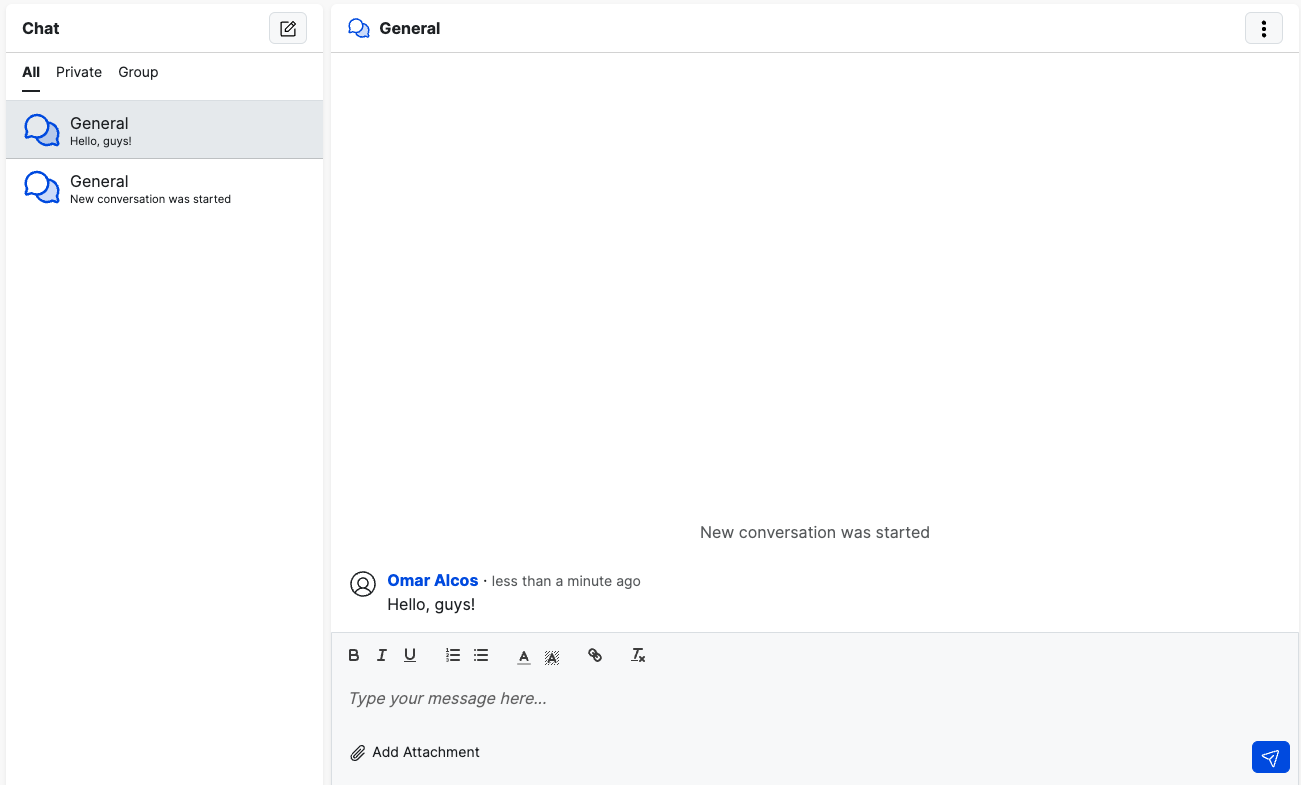This screenshot has width=1301, height=785.
Task: Click the 'less than a minute ago' timestamp
Action: (x=566, y=581)
